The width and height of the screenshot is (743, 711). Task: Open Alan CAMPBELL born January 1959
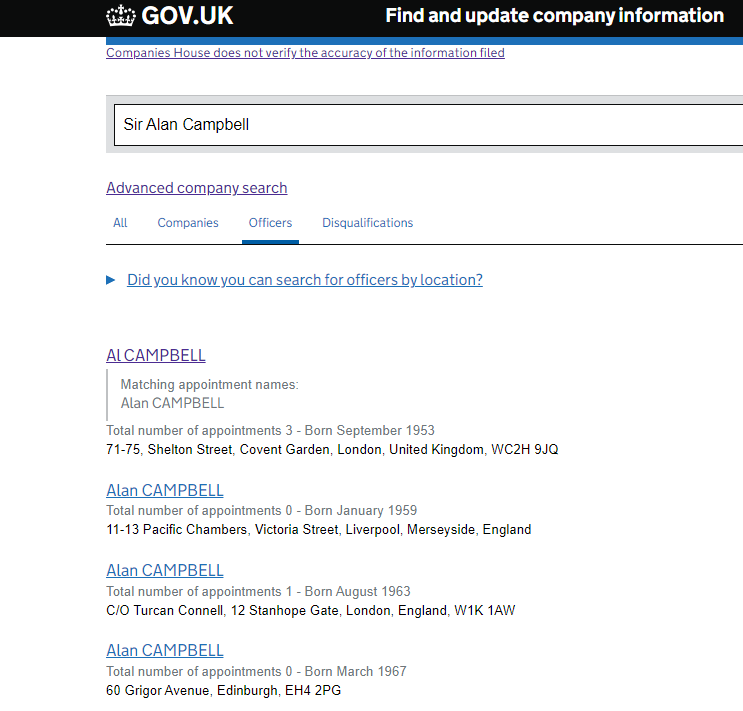click(165, 491)
